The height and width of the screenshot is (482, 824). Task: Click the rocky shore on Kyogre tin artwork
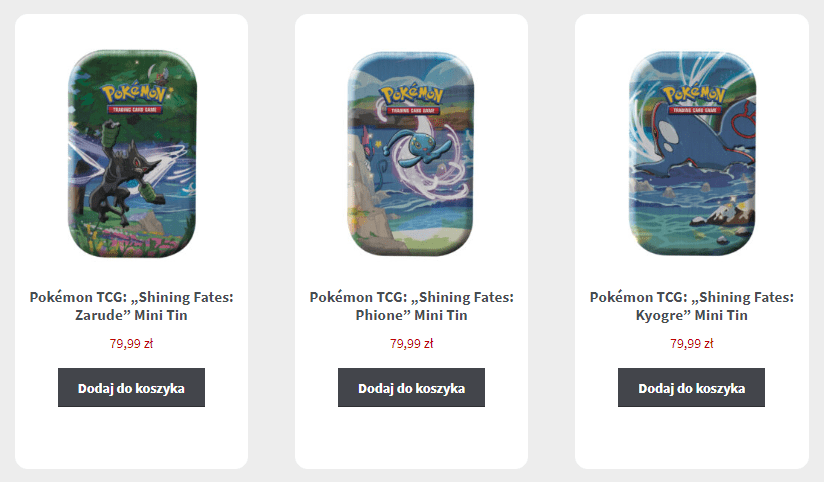point(728,218)
